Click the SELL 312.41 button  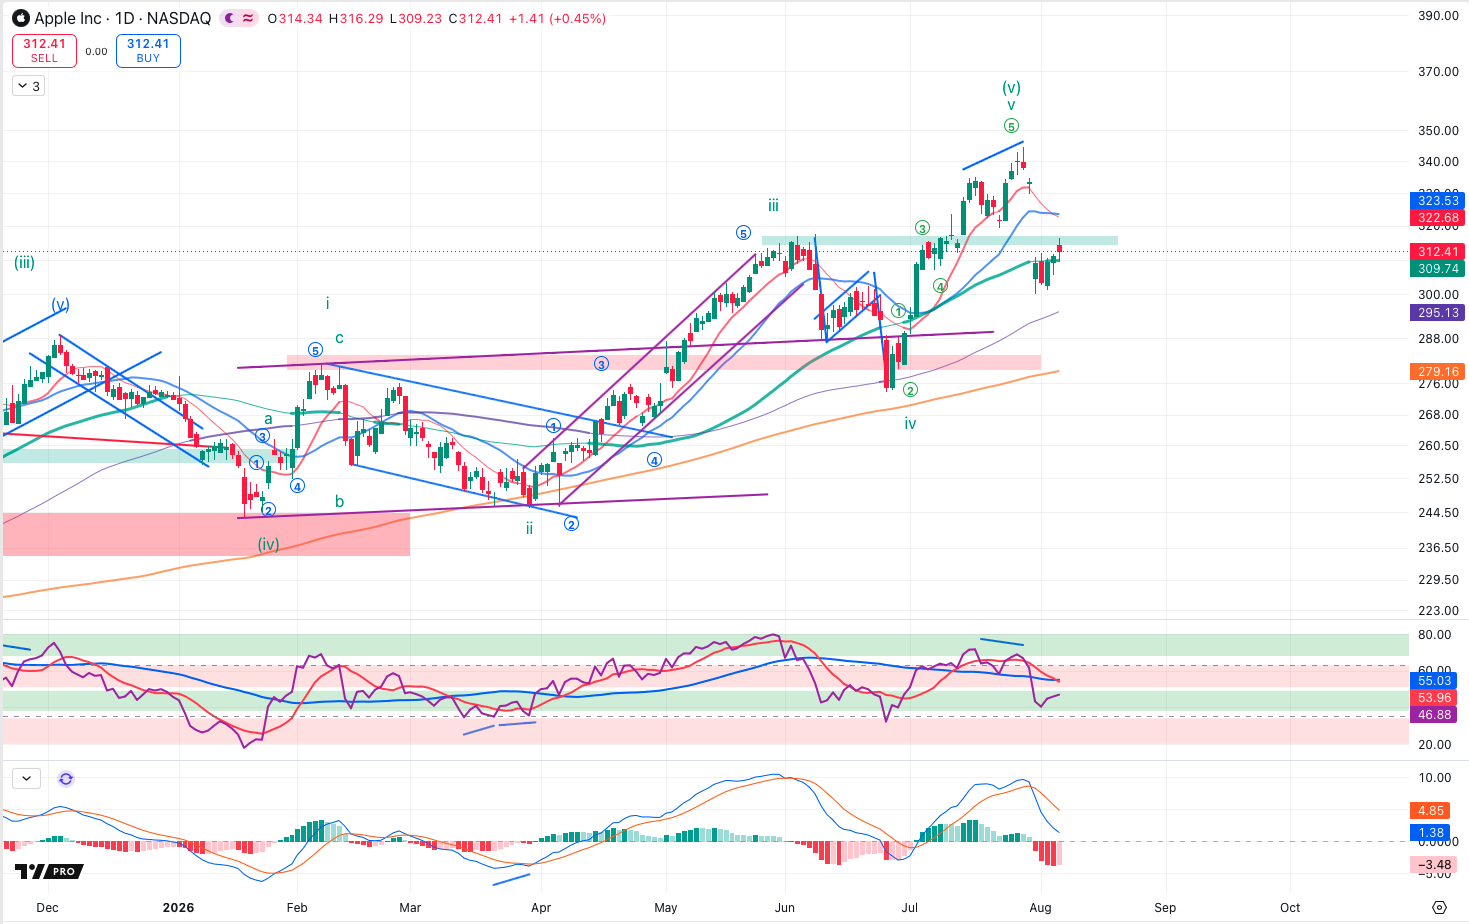tap(44, 50)
